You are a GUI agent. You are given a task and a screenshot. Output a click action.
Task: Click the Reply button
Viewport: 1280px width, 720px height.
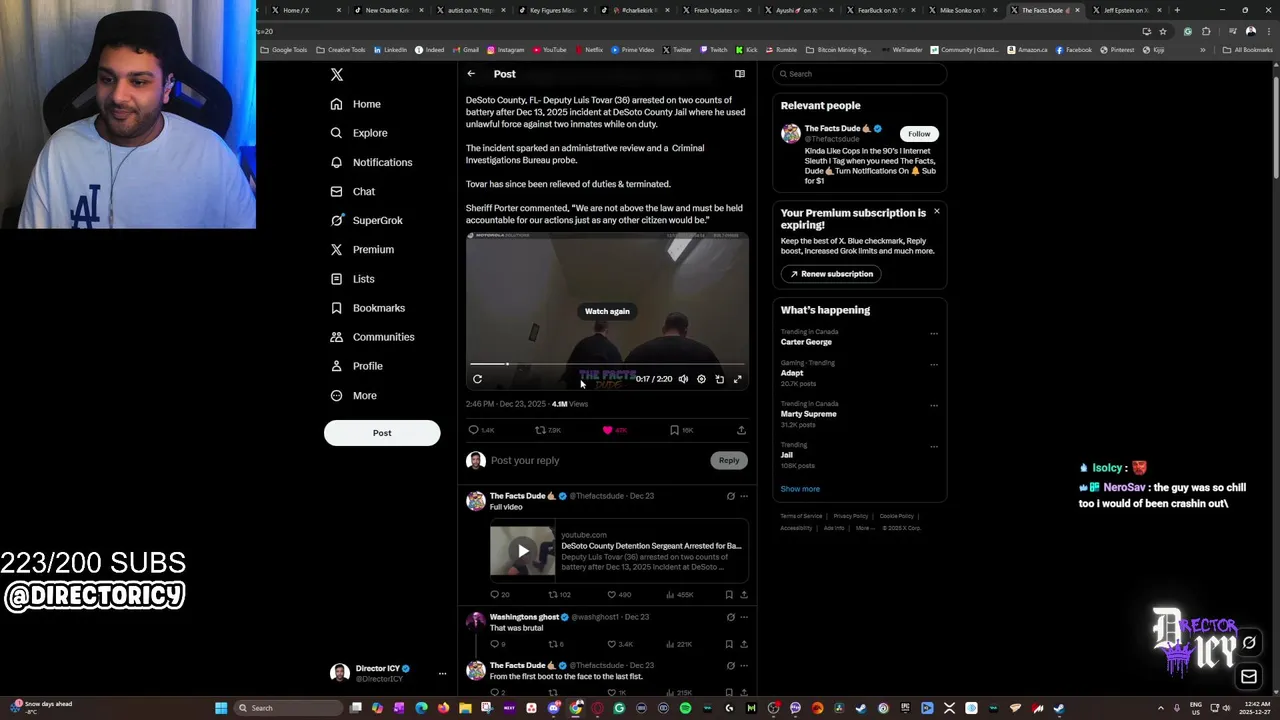point(729,460)
